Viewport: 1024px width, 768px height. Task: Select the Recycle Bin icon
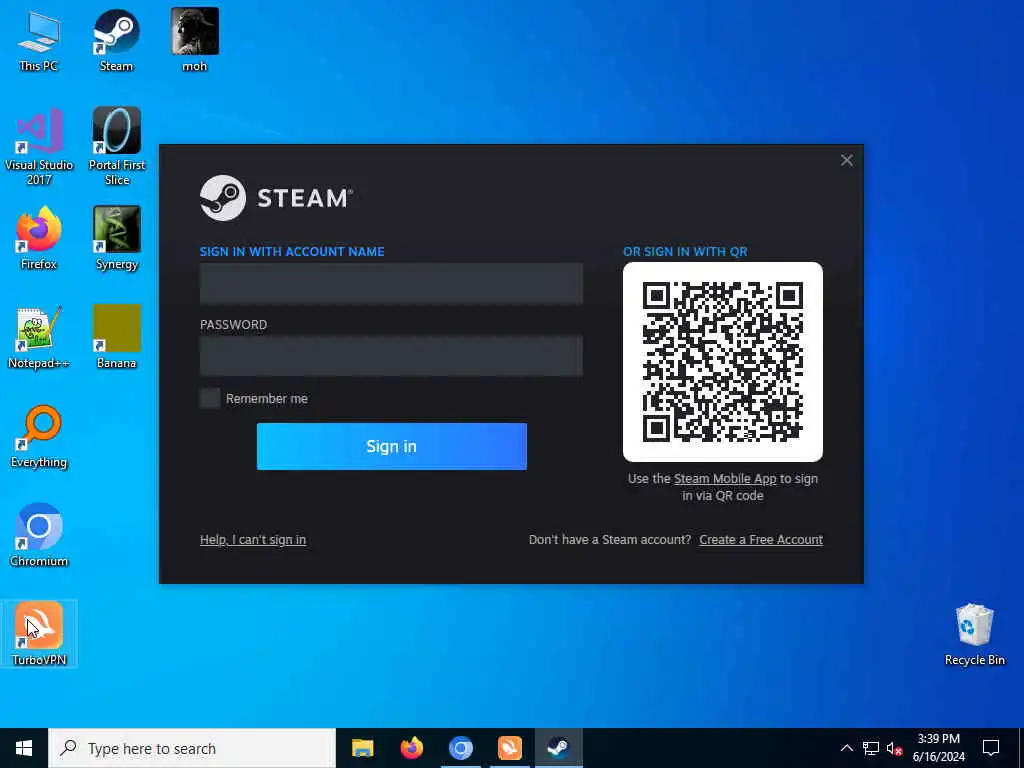coord(974,634)
